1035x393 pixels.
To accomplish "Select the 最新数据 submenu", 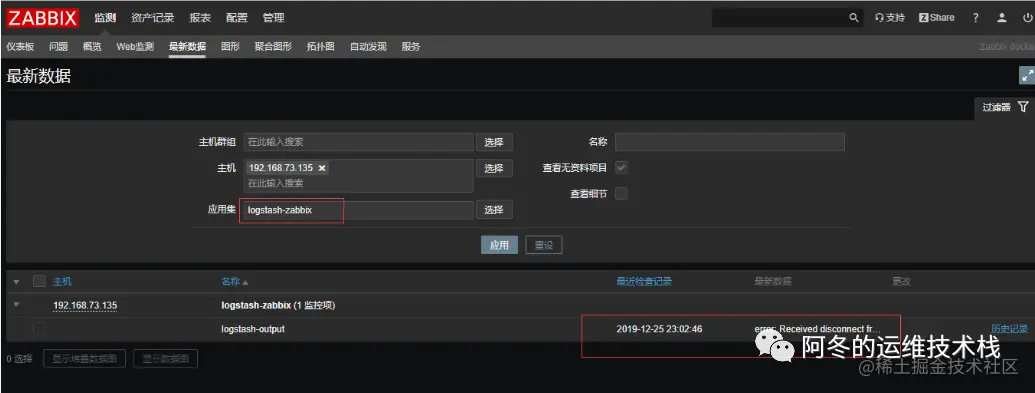I will (x=187, y=46).
